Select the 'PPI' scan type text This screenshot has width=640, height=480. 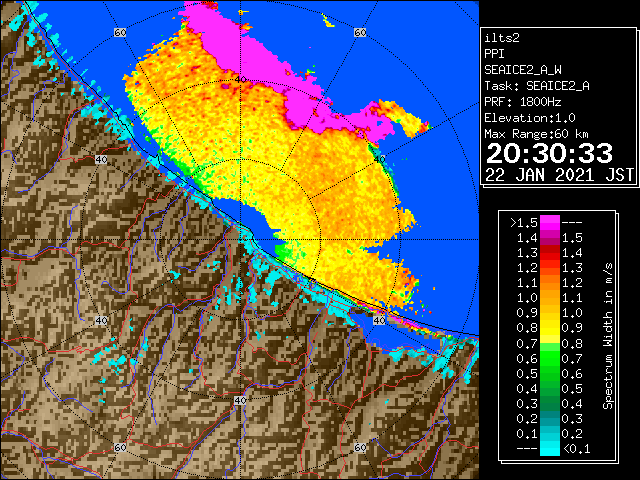pyautogui.click(x=494, y=54)
